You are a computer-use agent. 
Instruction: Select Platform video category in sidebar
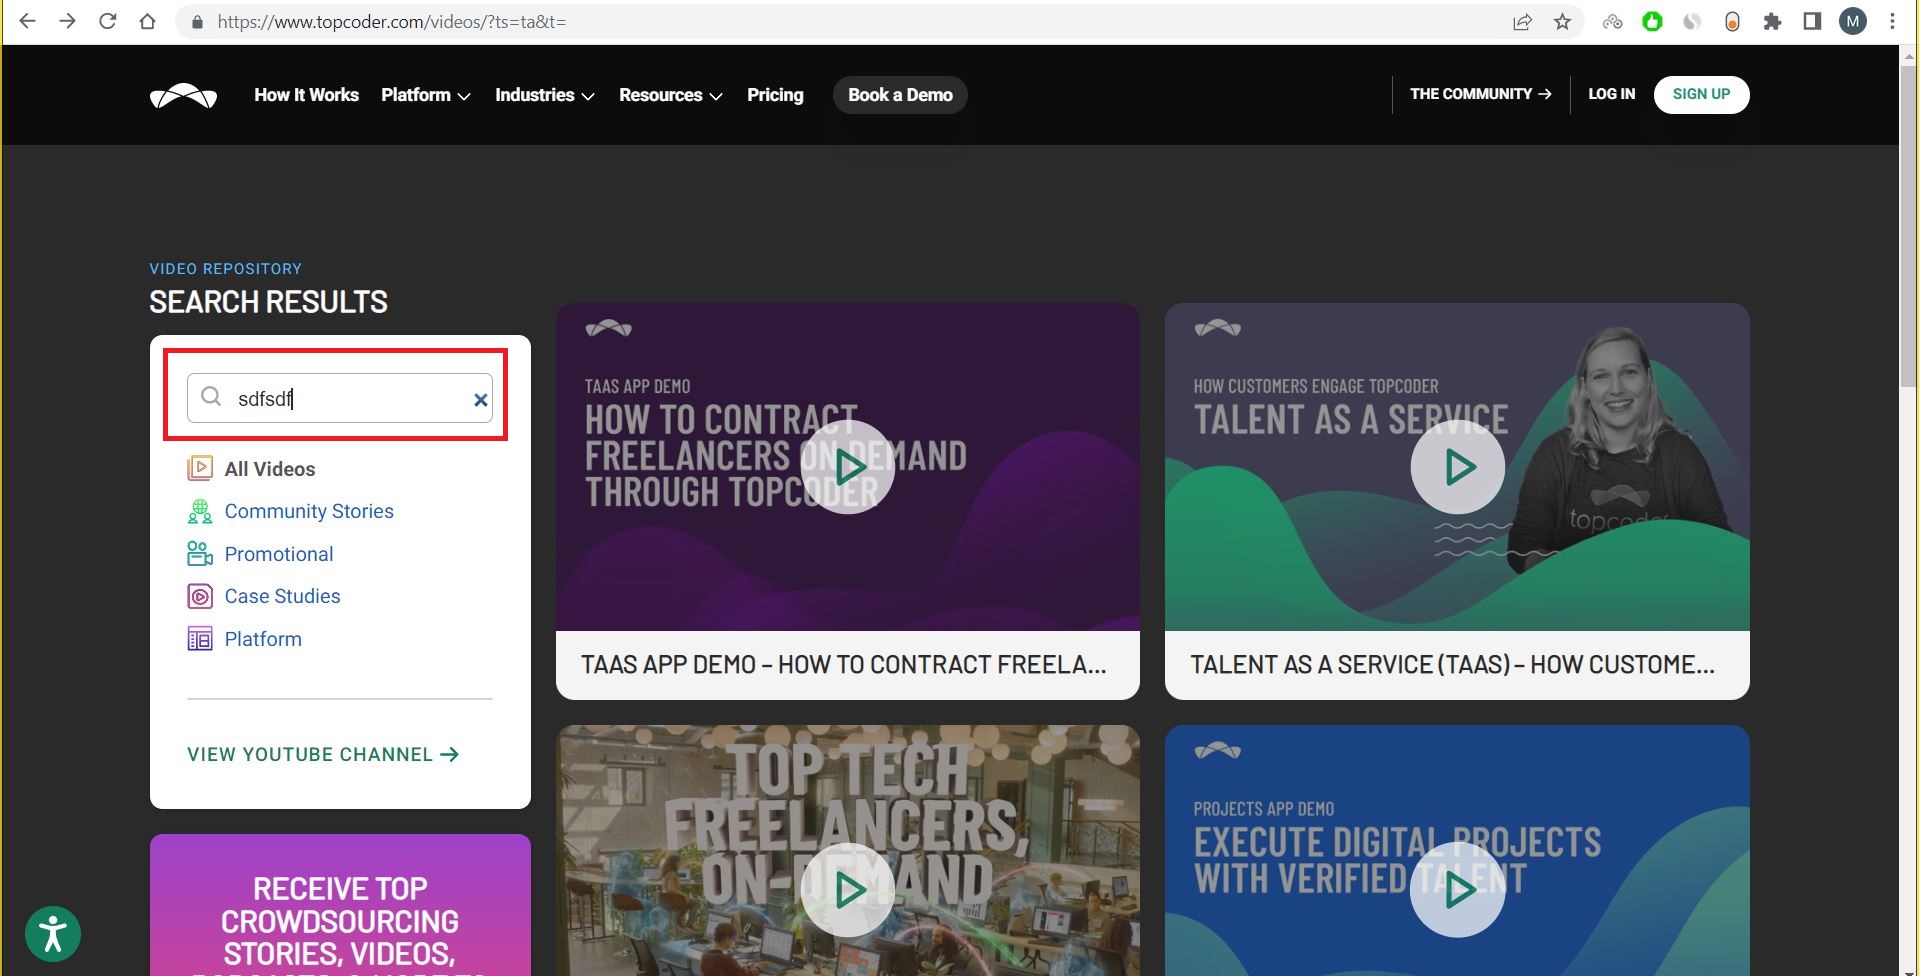(x=263, y=639)
